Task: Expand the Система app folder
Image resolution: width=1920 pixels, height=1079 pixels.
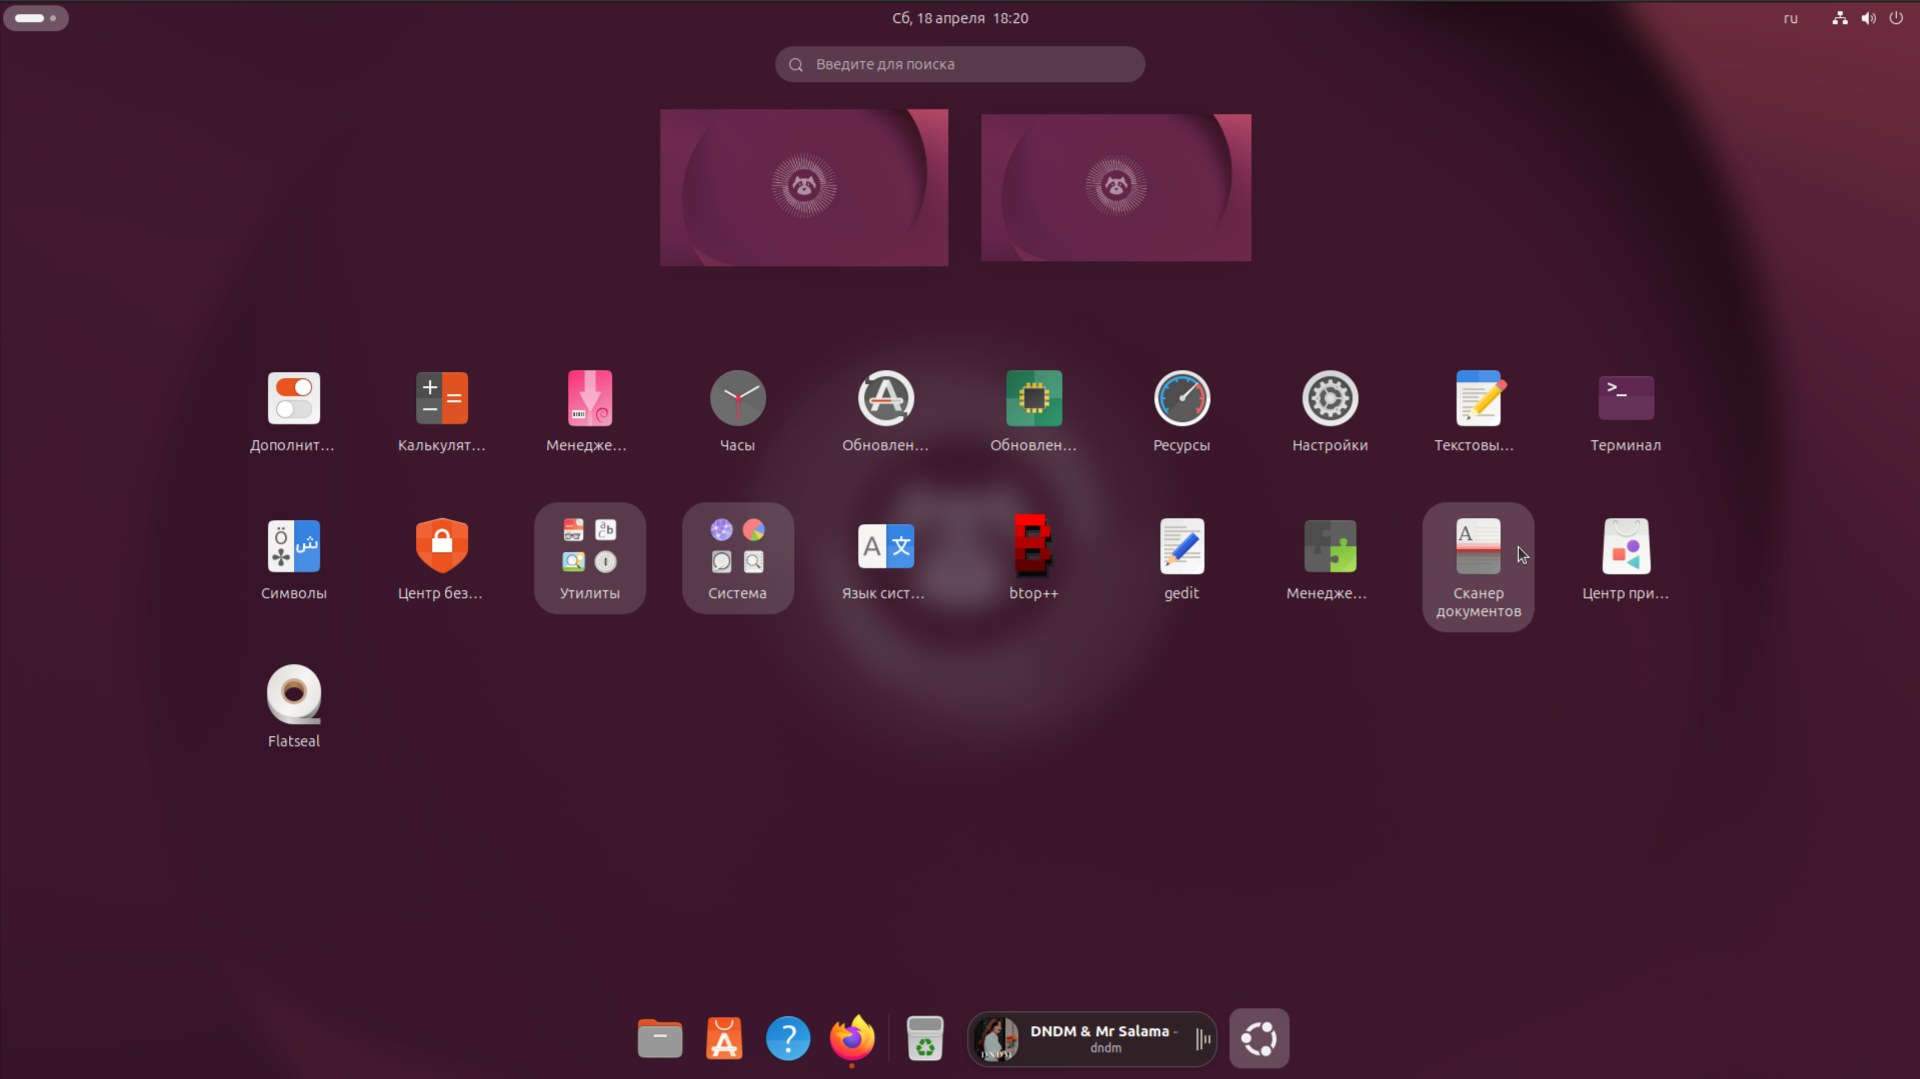Action: click(737, 546)
